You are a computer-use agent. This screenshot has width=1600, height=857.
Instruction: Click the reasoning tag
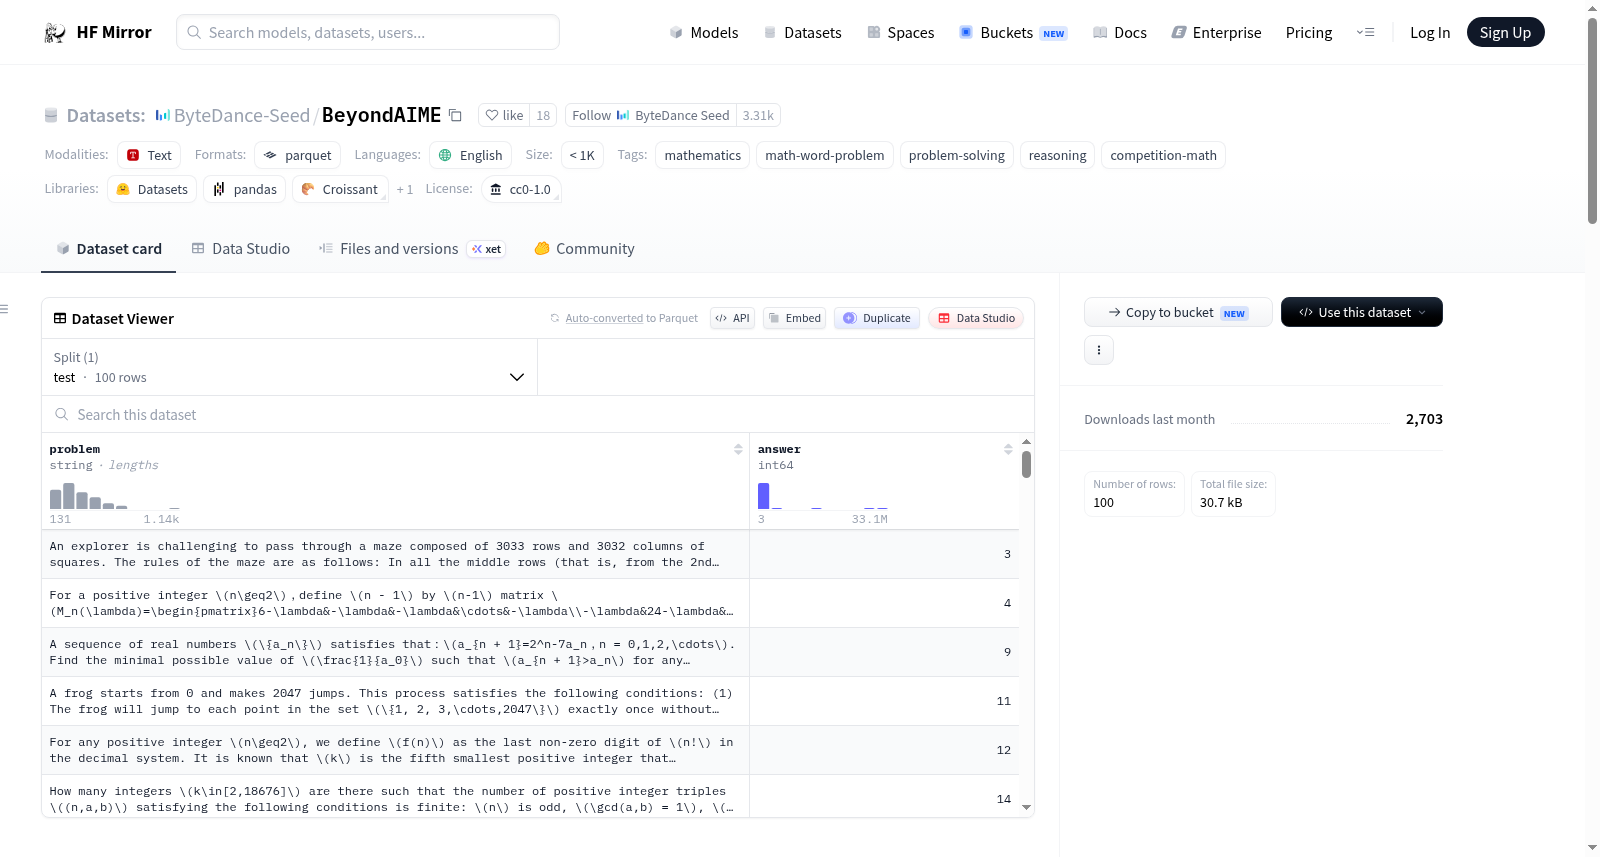1057,155
